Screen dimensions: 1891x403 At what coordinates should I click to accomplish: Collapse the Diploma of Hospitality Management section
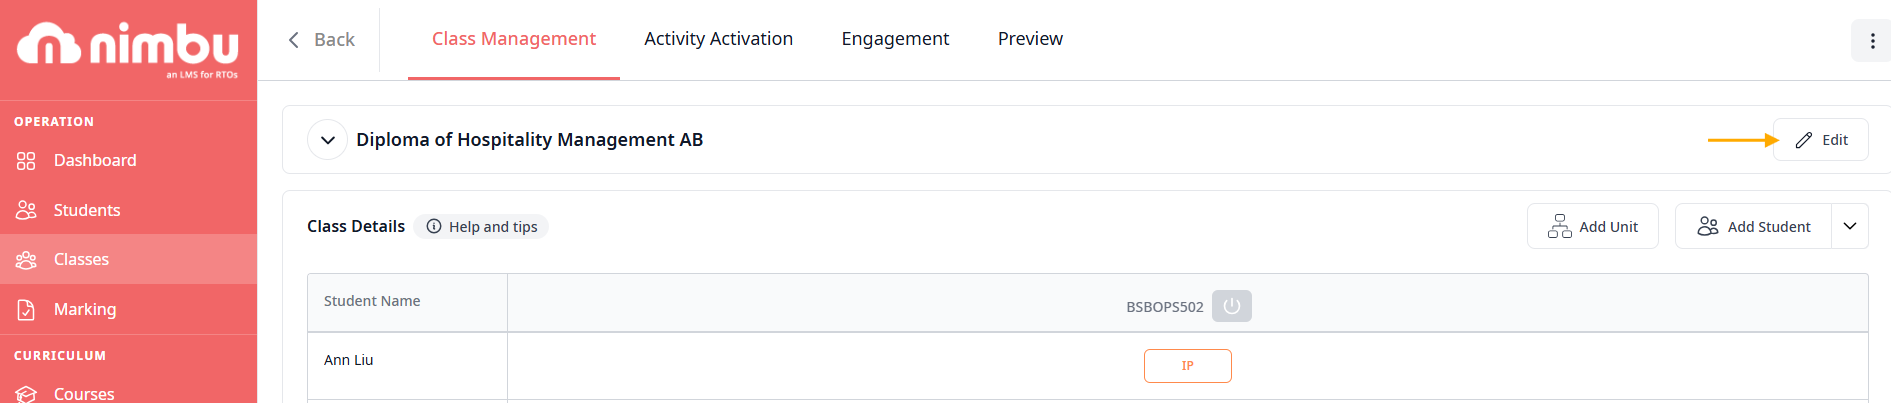click(x=327, y=140)
